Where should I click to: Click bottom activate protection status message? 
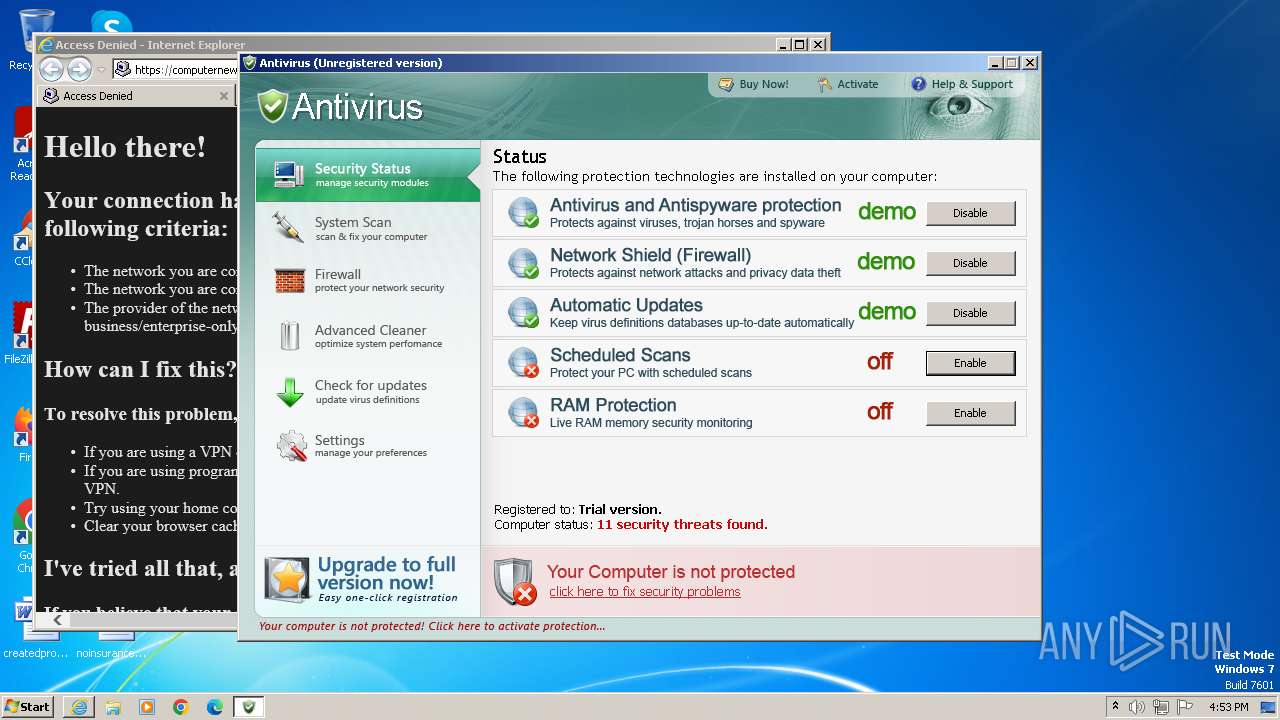432,626
